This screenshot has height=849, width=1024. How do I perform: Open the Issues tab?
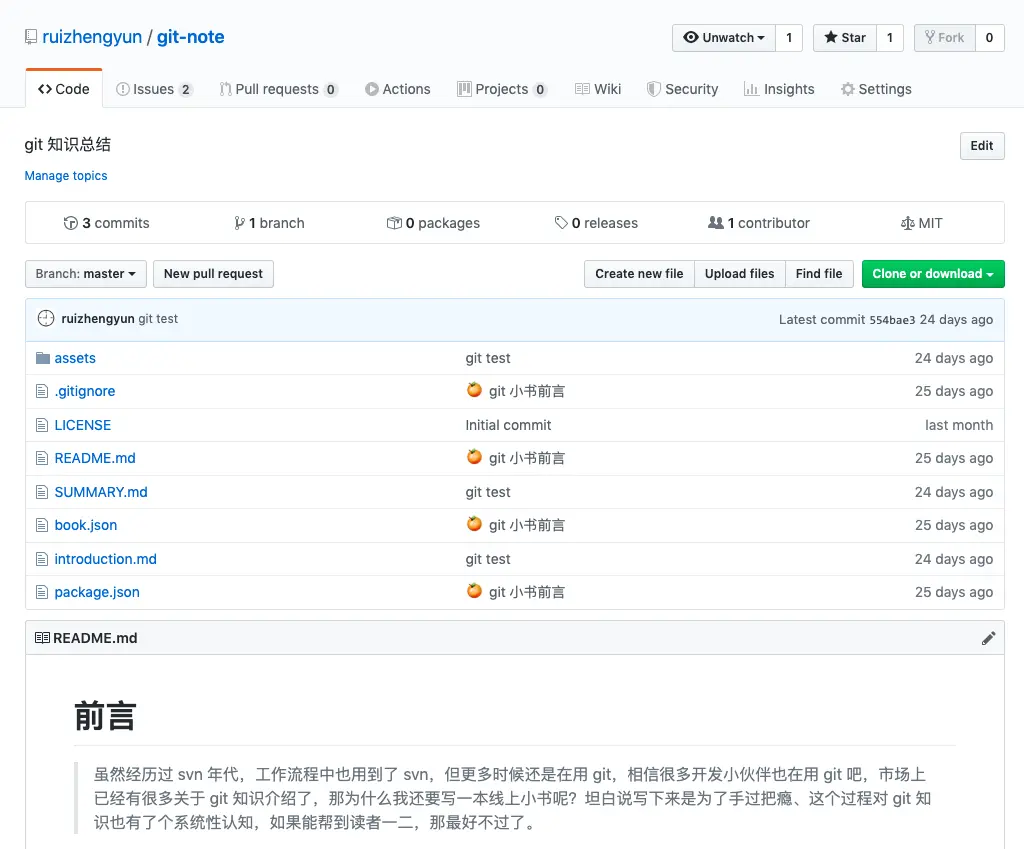tap(154, 89)
